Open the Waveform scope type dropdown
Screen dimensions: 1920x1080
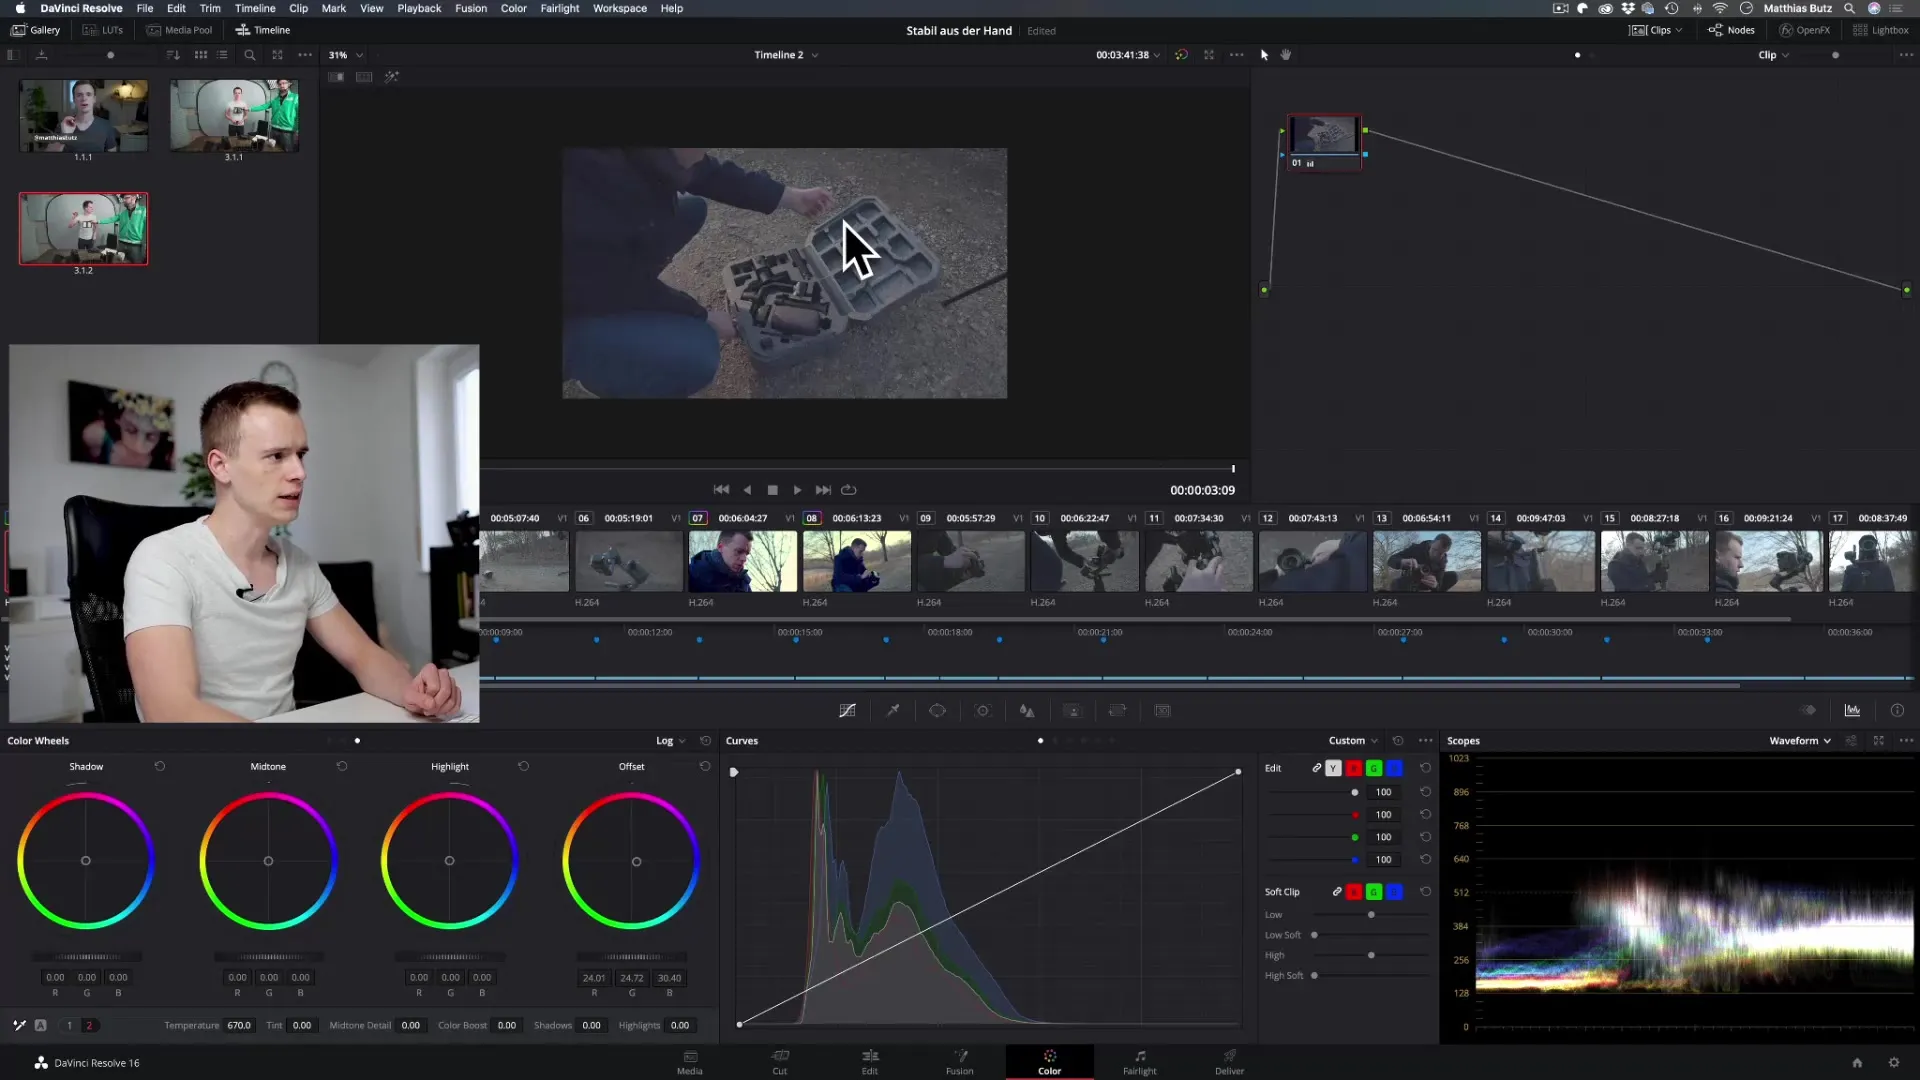coord(1800,741)
